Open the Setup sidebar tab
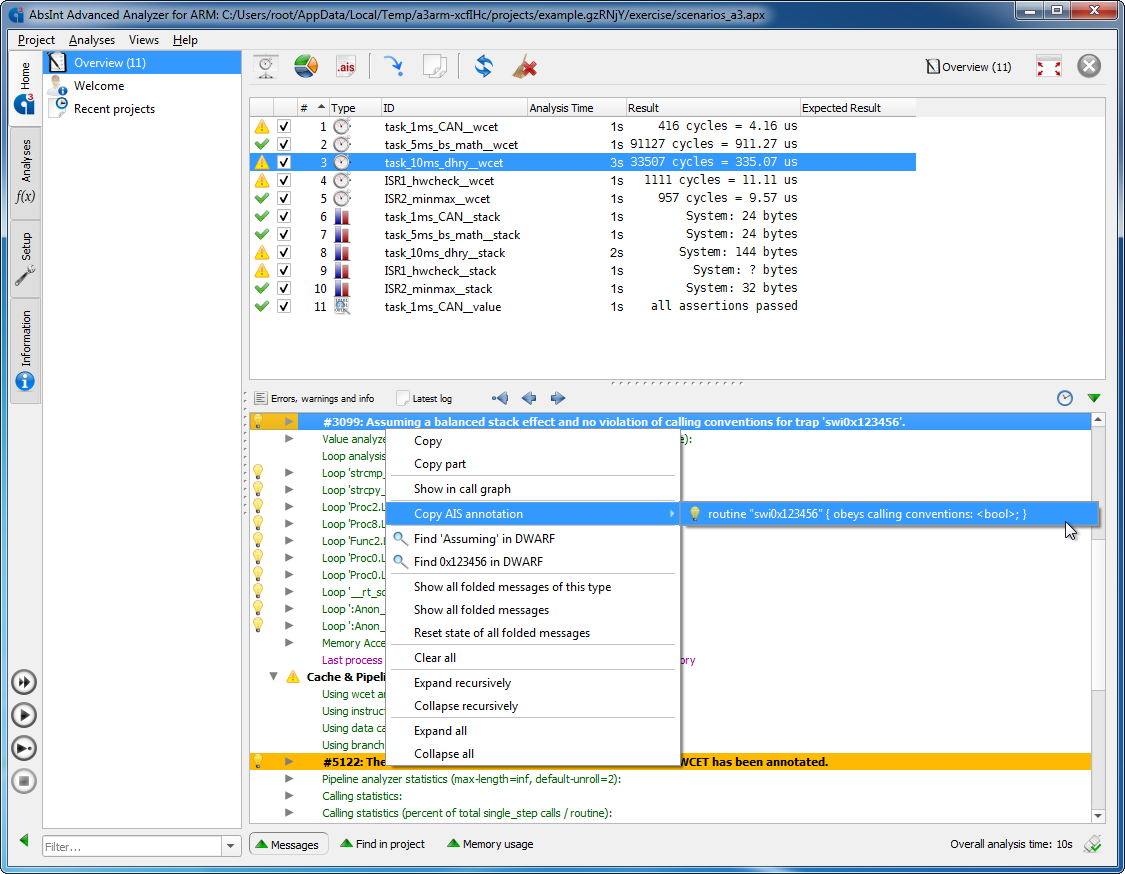This screenshot has width=1125, height=874. coord(25,258)
